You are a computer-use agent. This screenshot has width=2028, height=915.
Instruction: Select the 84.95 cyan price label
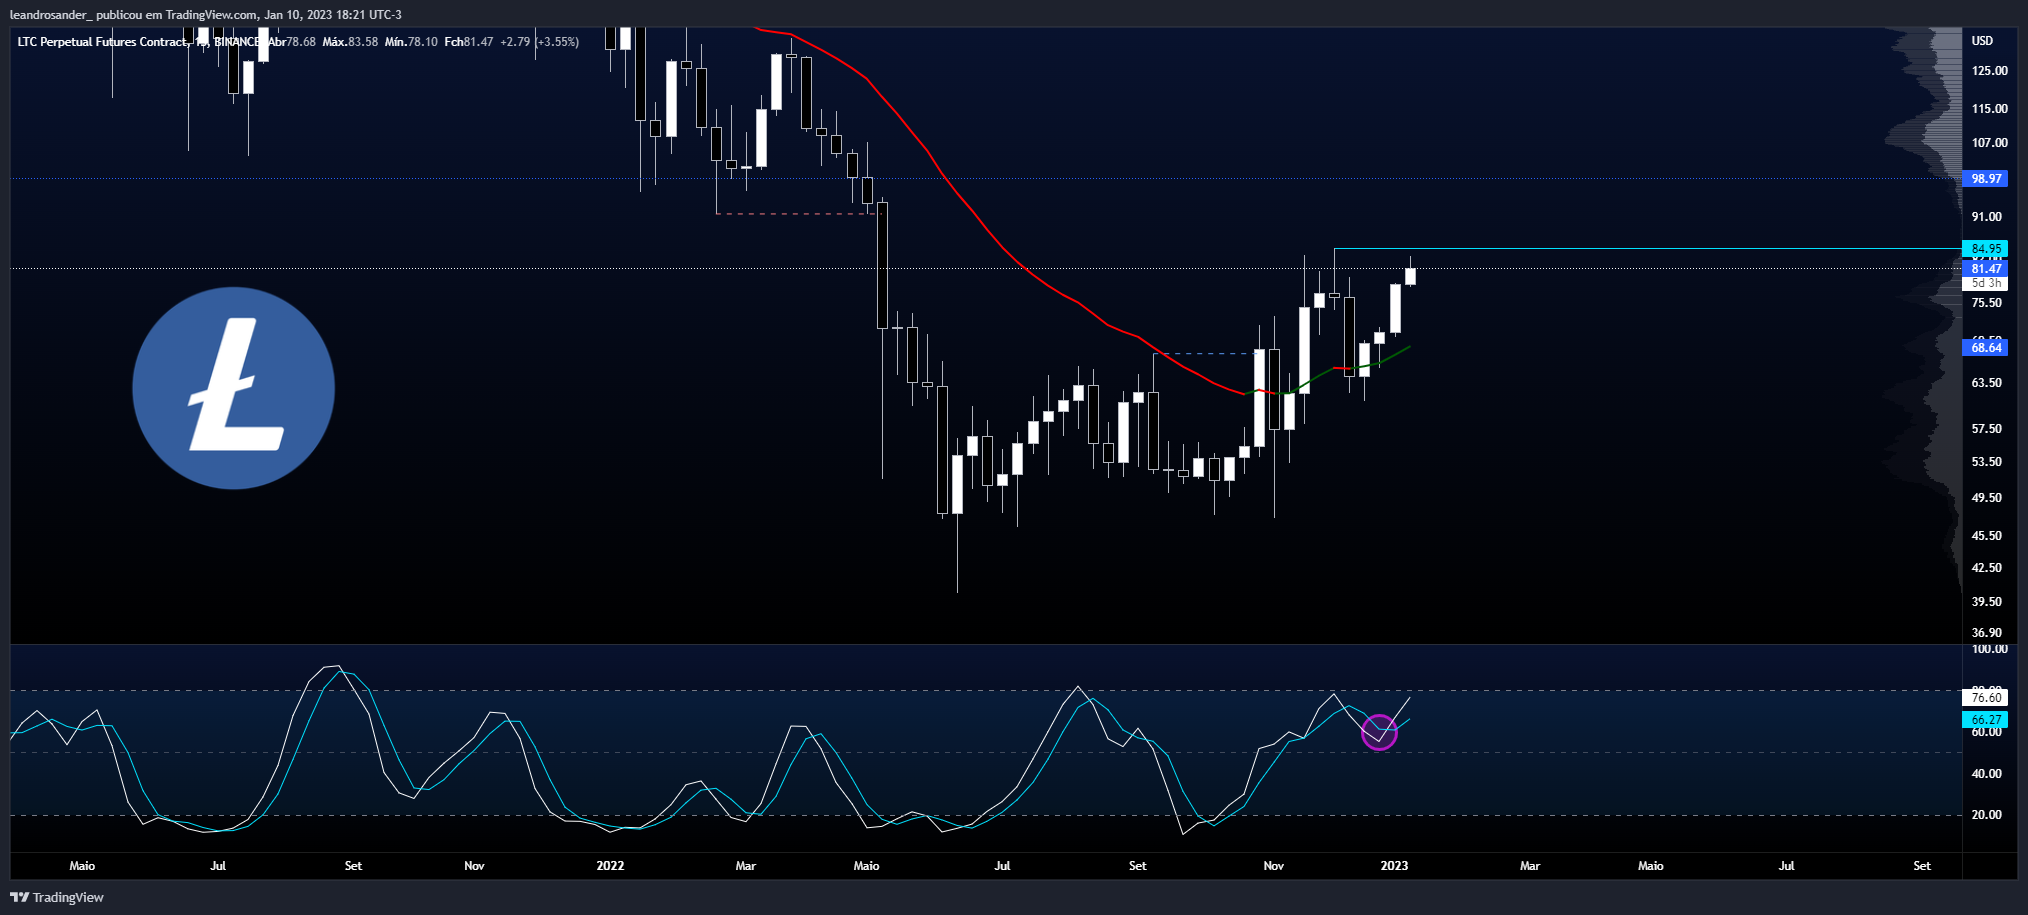pyautogui.click(x=1985, y=249)
